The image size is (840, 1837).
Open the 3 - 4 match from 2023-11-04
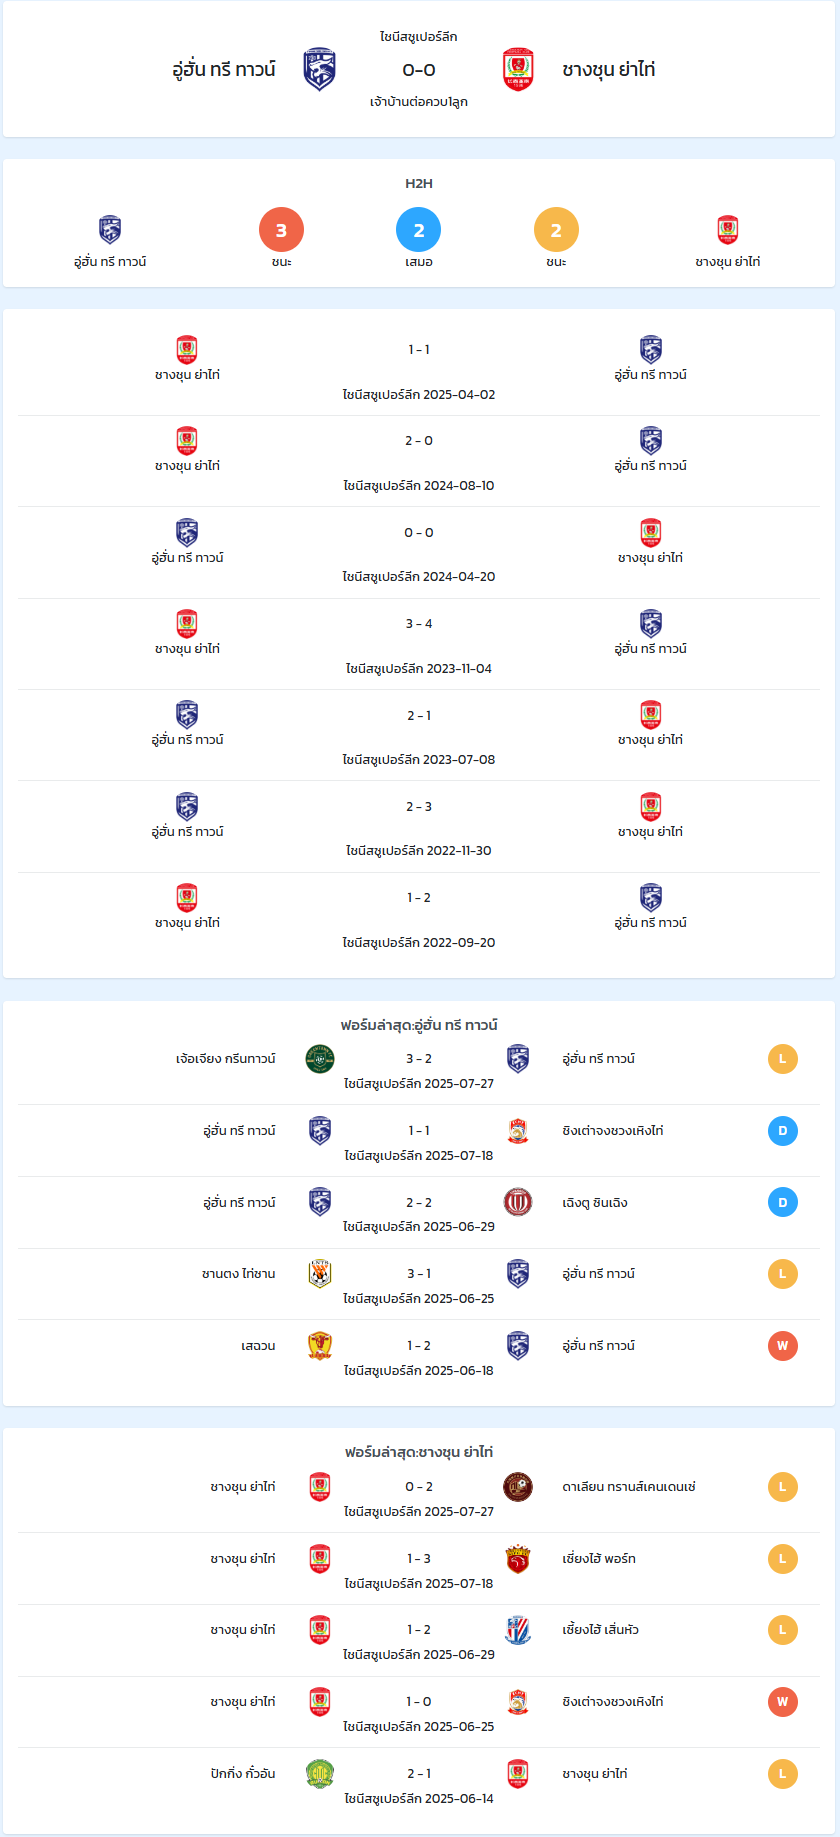419,644
